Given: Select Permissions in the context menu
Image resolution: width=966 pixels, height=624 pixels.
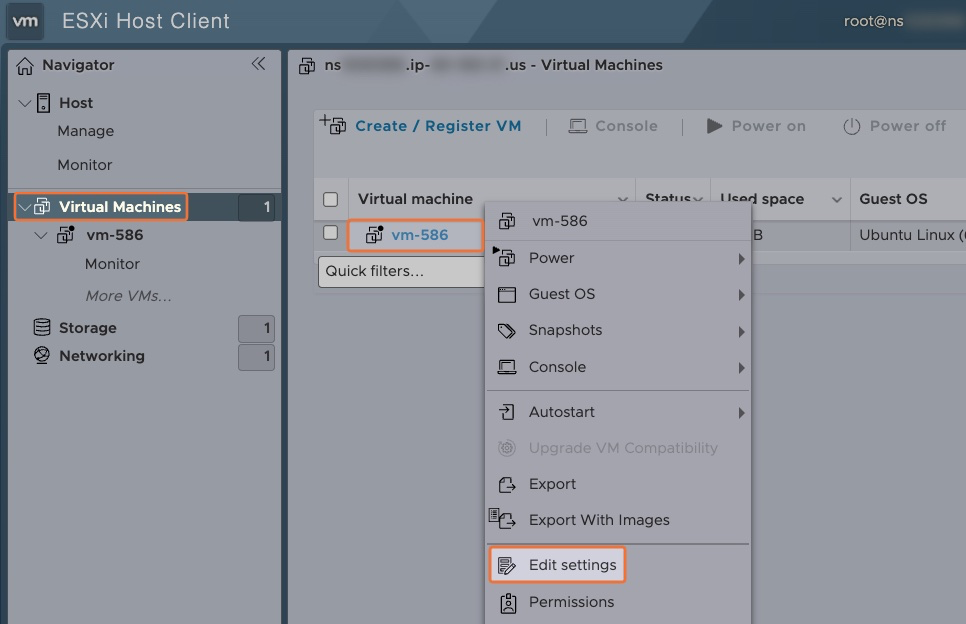Looking at the screenshot, I should (619, 602).
